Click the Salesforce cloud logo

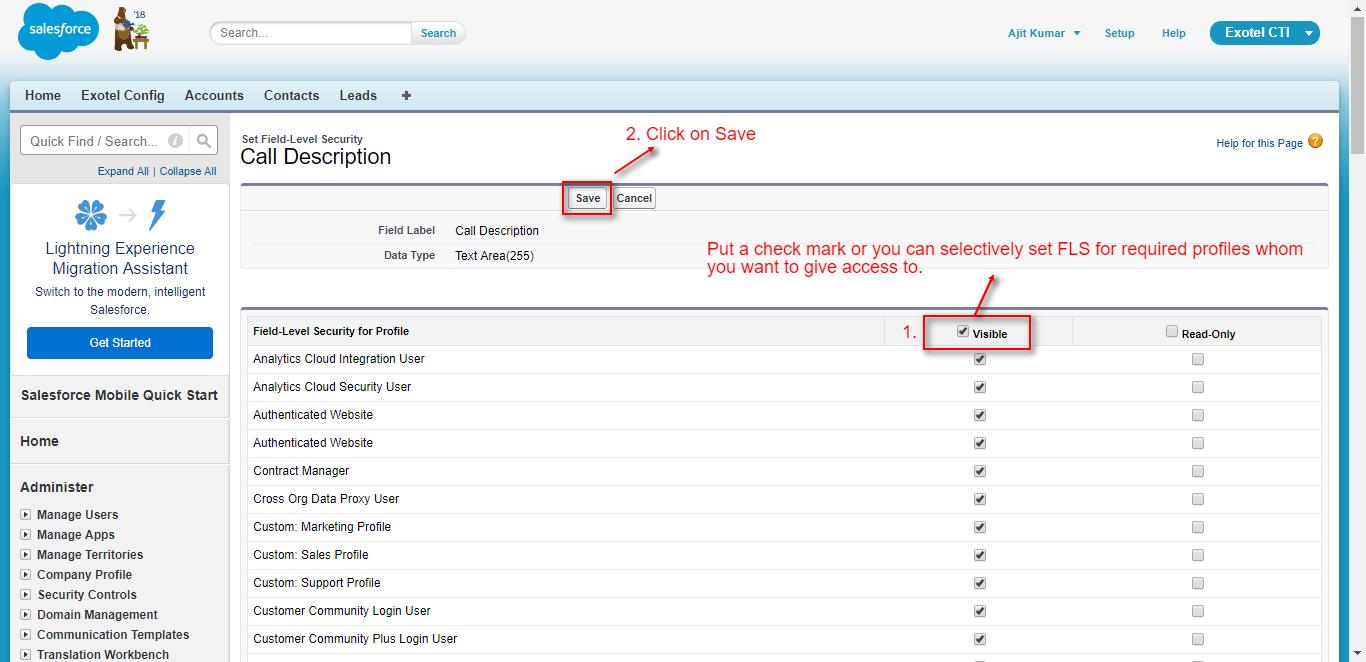59,31
